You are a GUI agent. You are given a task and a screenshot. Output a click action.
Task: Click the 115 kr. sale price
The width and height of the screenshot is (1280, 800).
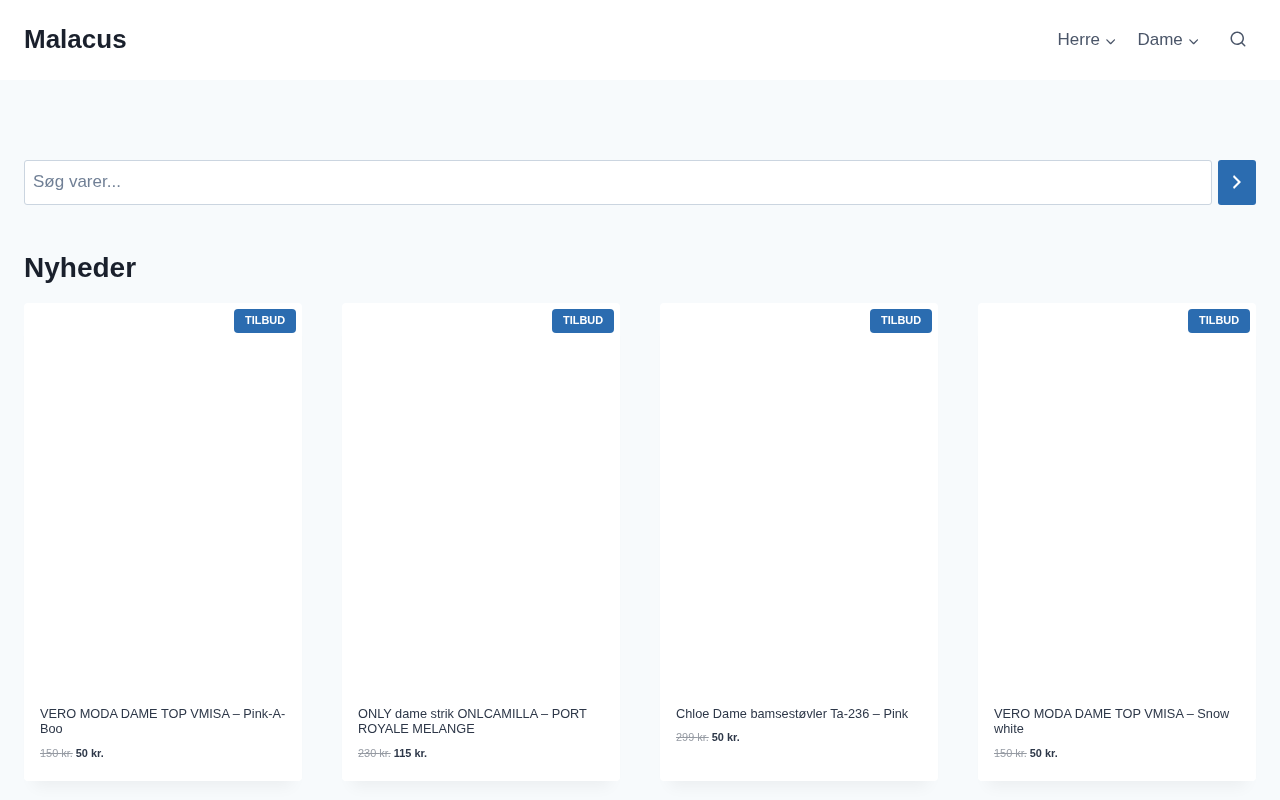[410, 753]
